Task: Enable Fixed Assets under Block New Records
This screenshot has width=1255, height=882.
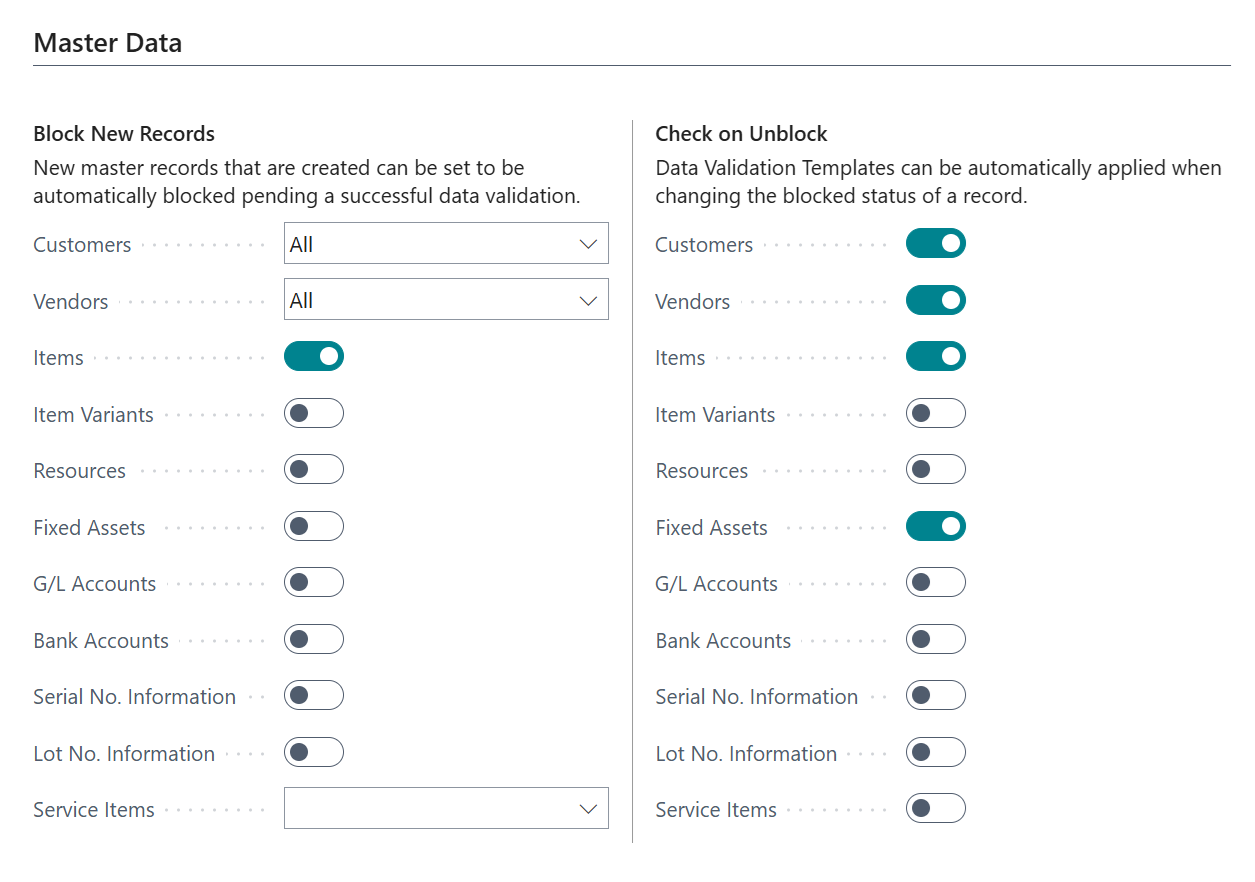Action: click(x=314, y=526)
